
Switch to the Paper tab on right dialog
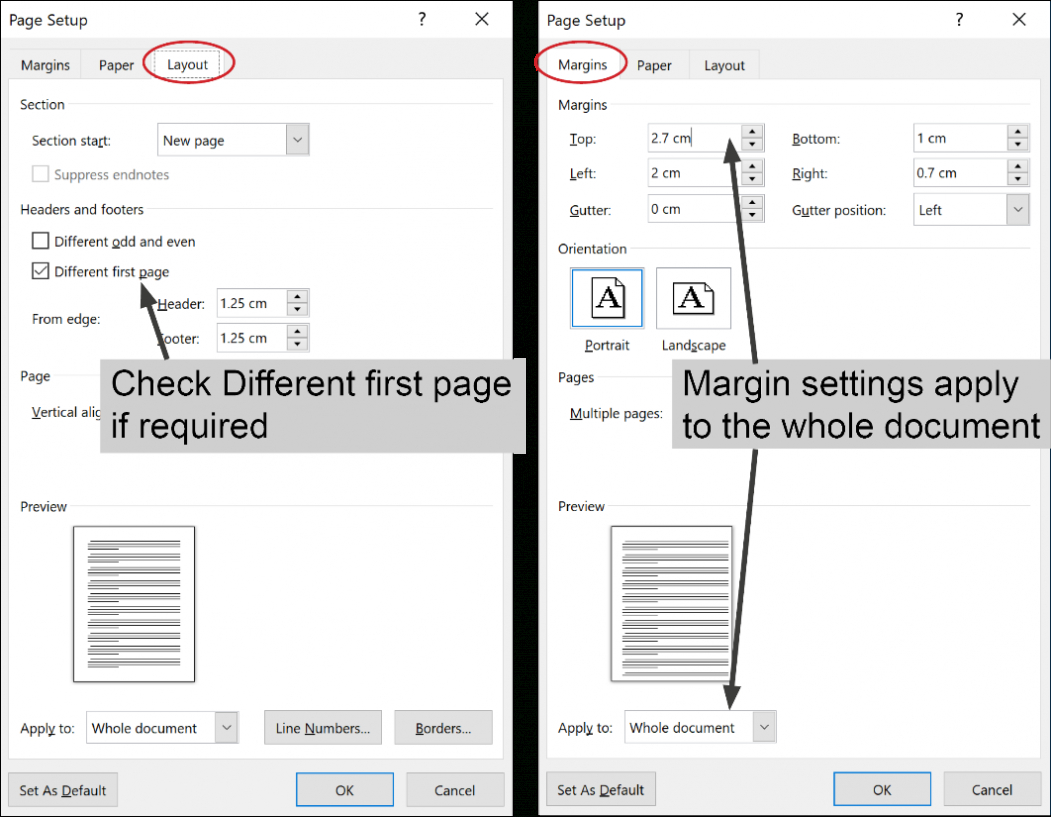(x=655, y=64)
